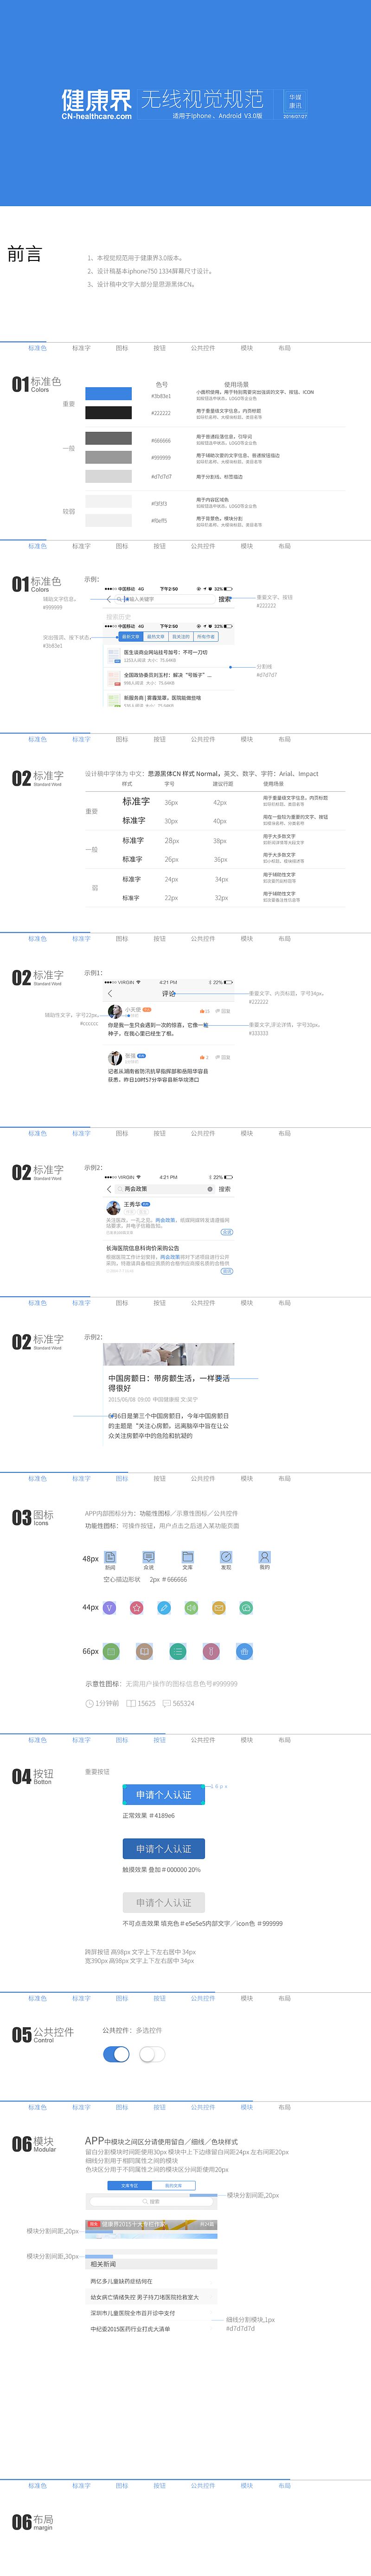
Task: Pick the light grey #d7d7d7 color swatch
Action: click(108, 476)
